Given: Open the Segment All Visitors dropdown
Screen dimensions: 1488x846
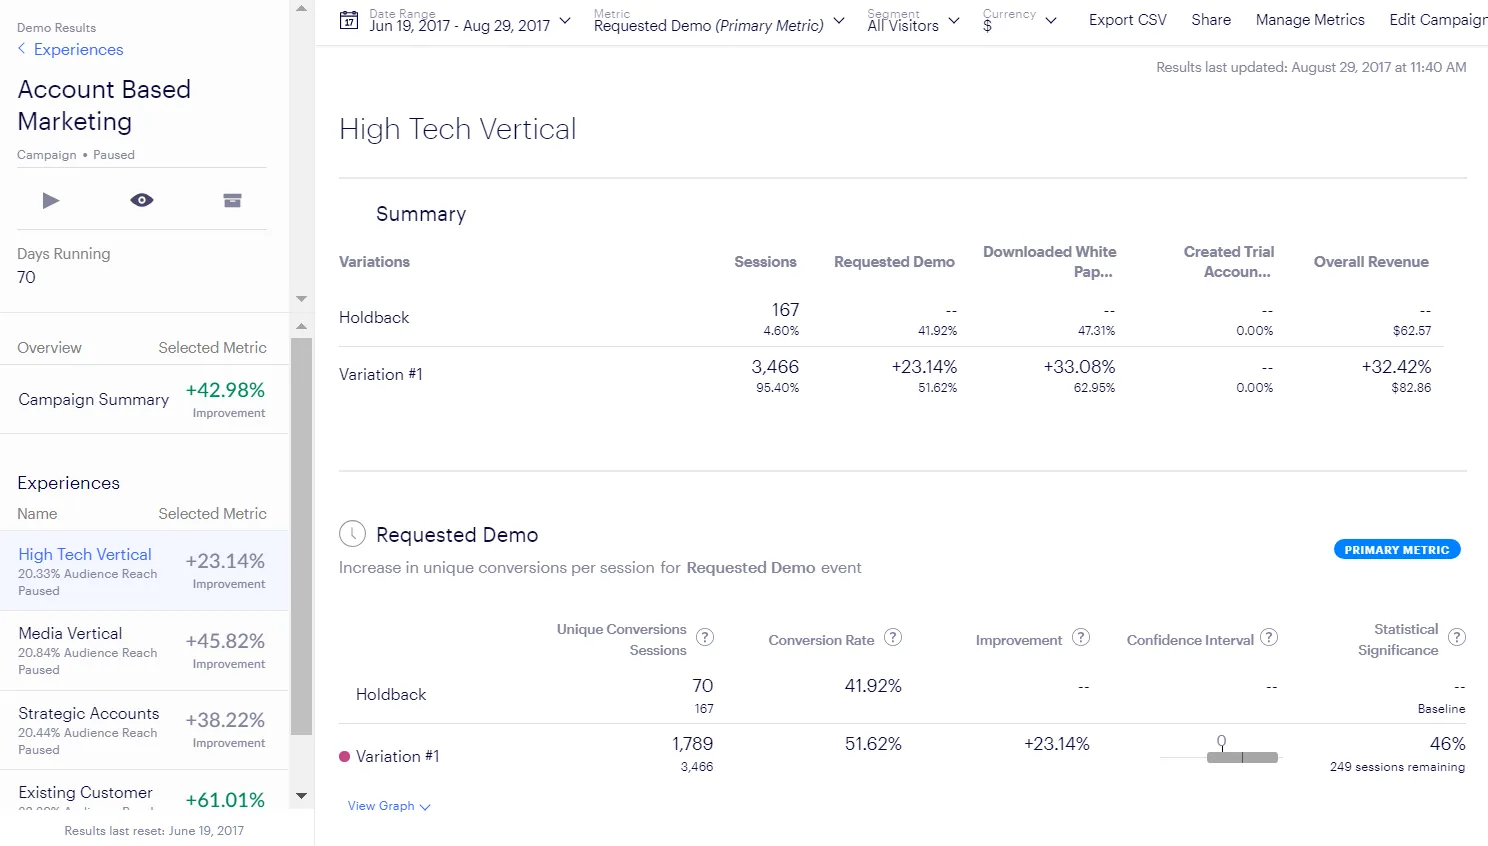Looking at the screenshot, I should click(913, 21).
